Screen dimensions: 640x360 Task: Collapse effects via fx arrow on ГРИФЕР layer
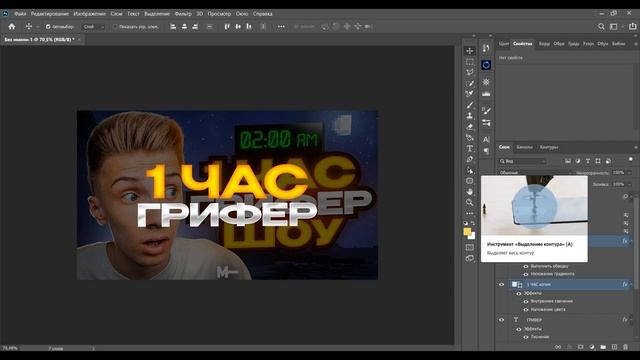(x=631, y=320)
